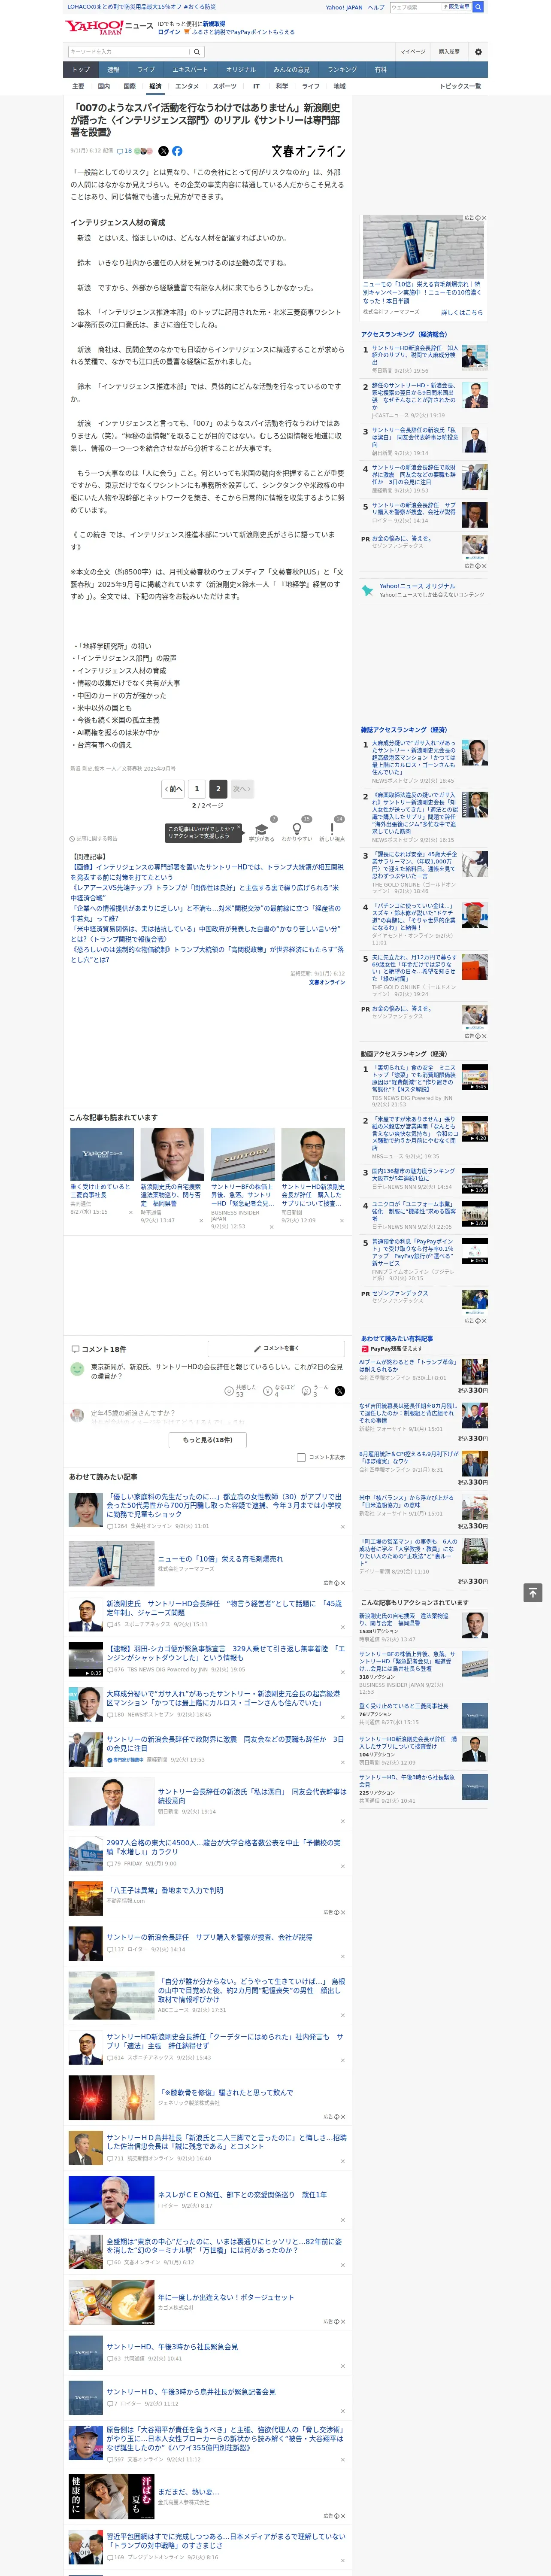Screen dimensions: 551x2576
Task: Open the 有料 navigation tab
Action: pyautogui.click(x=380, y=70)
